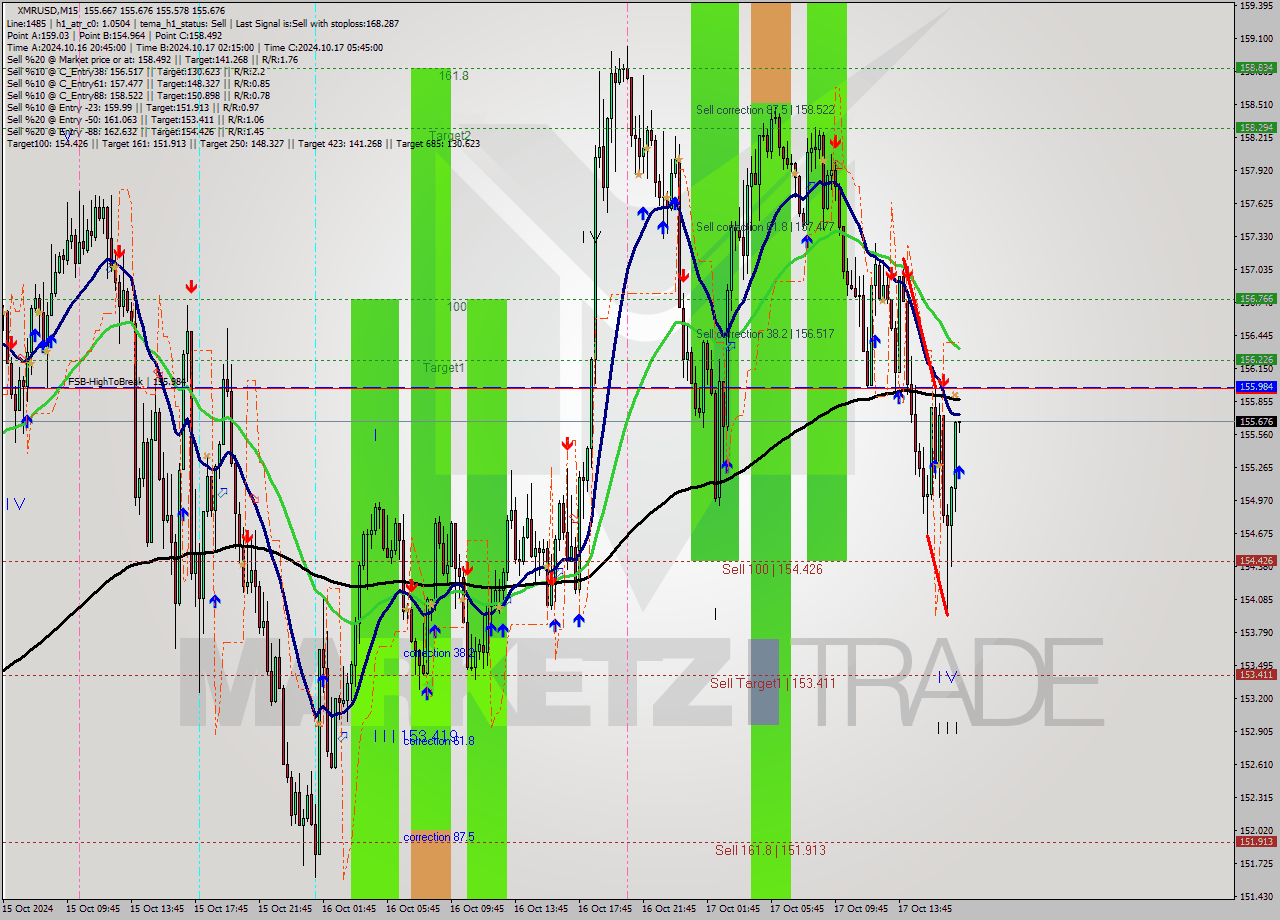Click the red 153.411 price tag
Screen dimensions: 1280x920
point(1256,674)
